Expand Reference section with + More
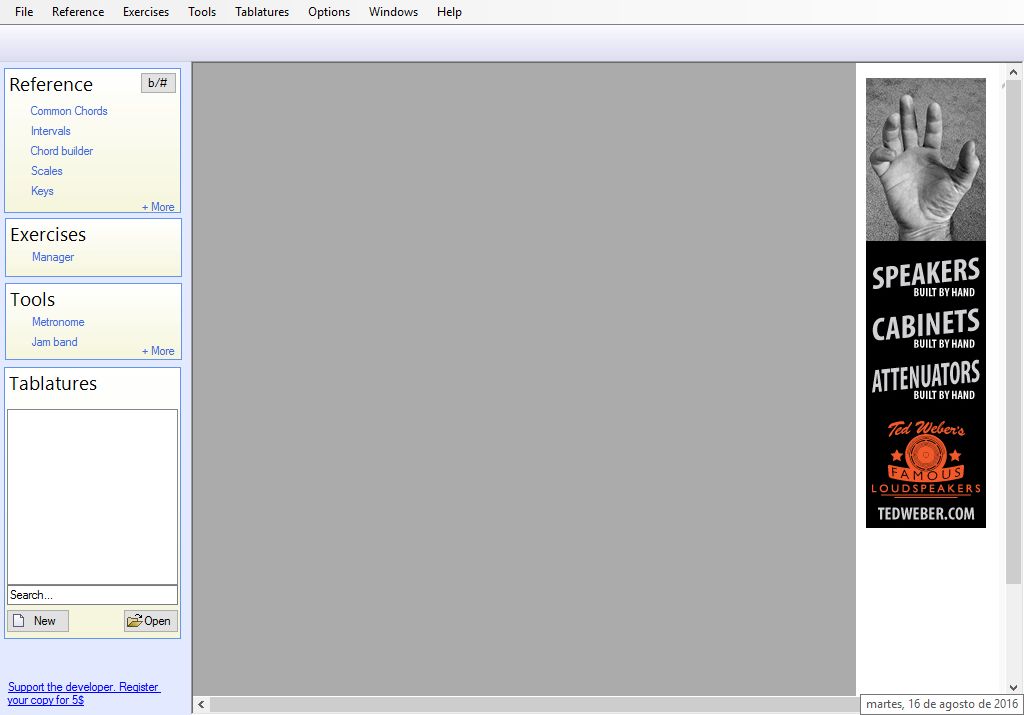This screenshot has width=1024, height=715. 158,207
